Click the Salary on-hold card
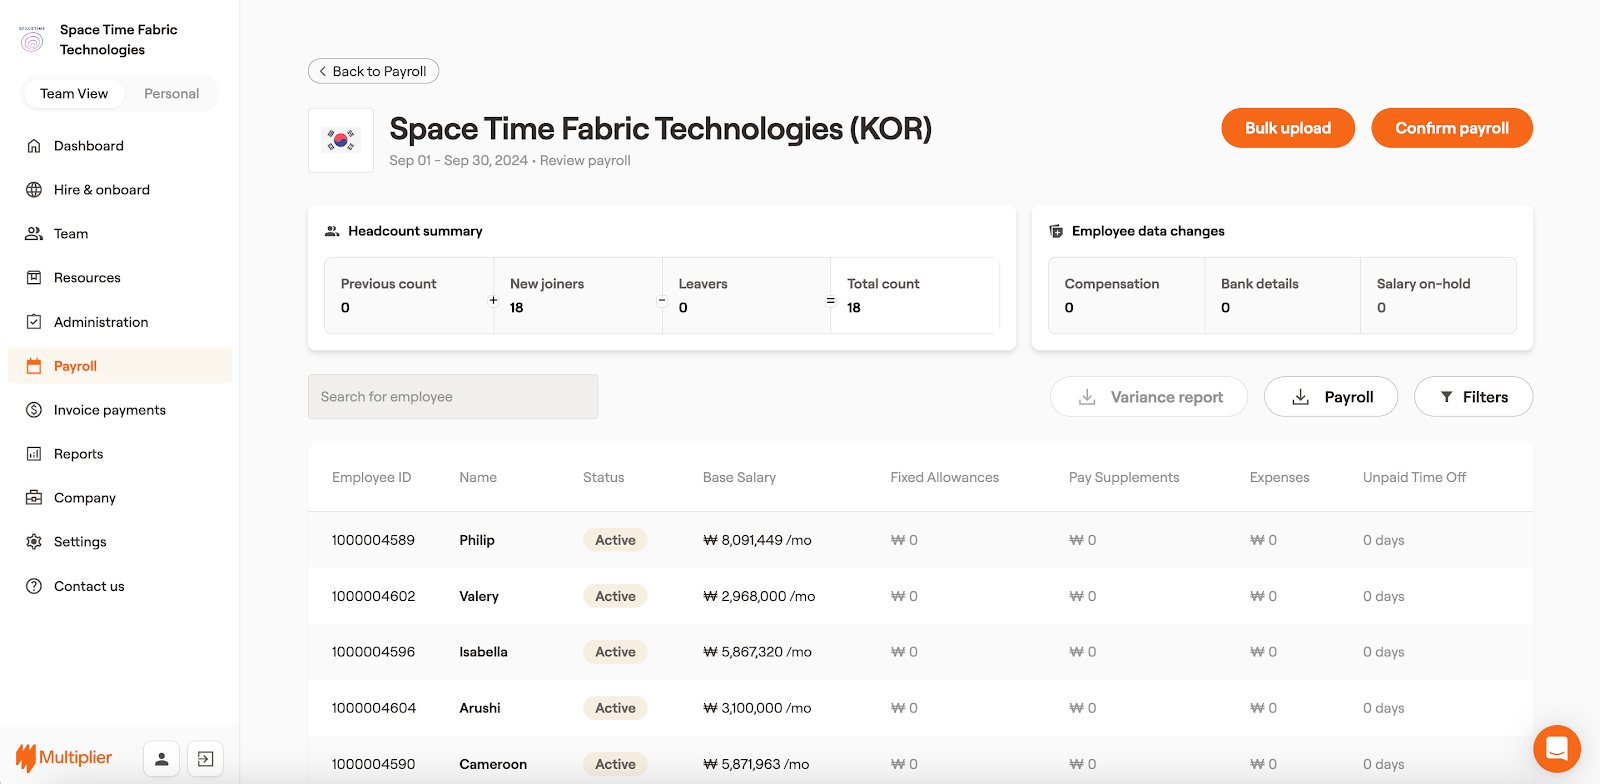 [1438, 295]
